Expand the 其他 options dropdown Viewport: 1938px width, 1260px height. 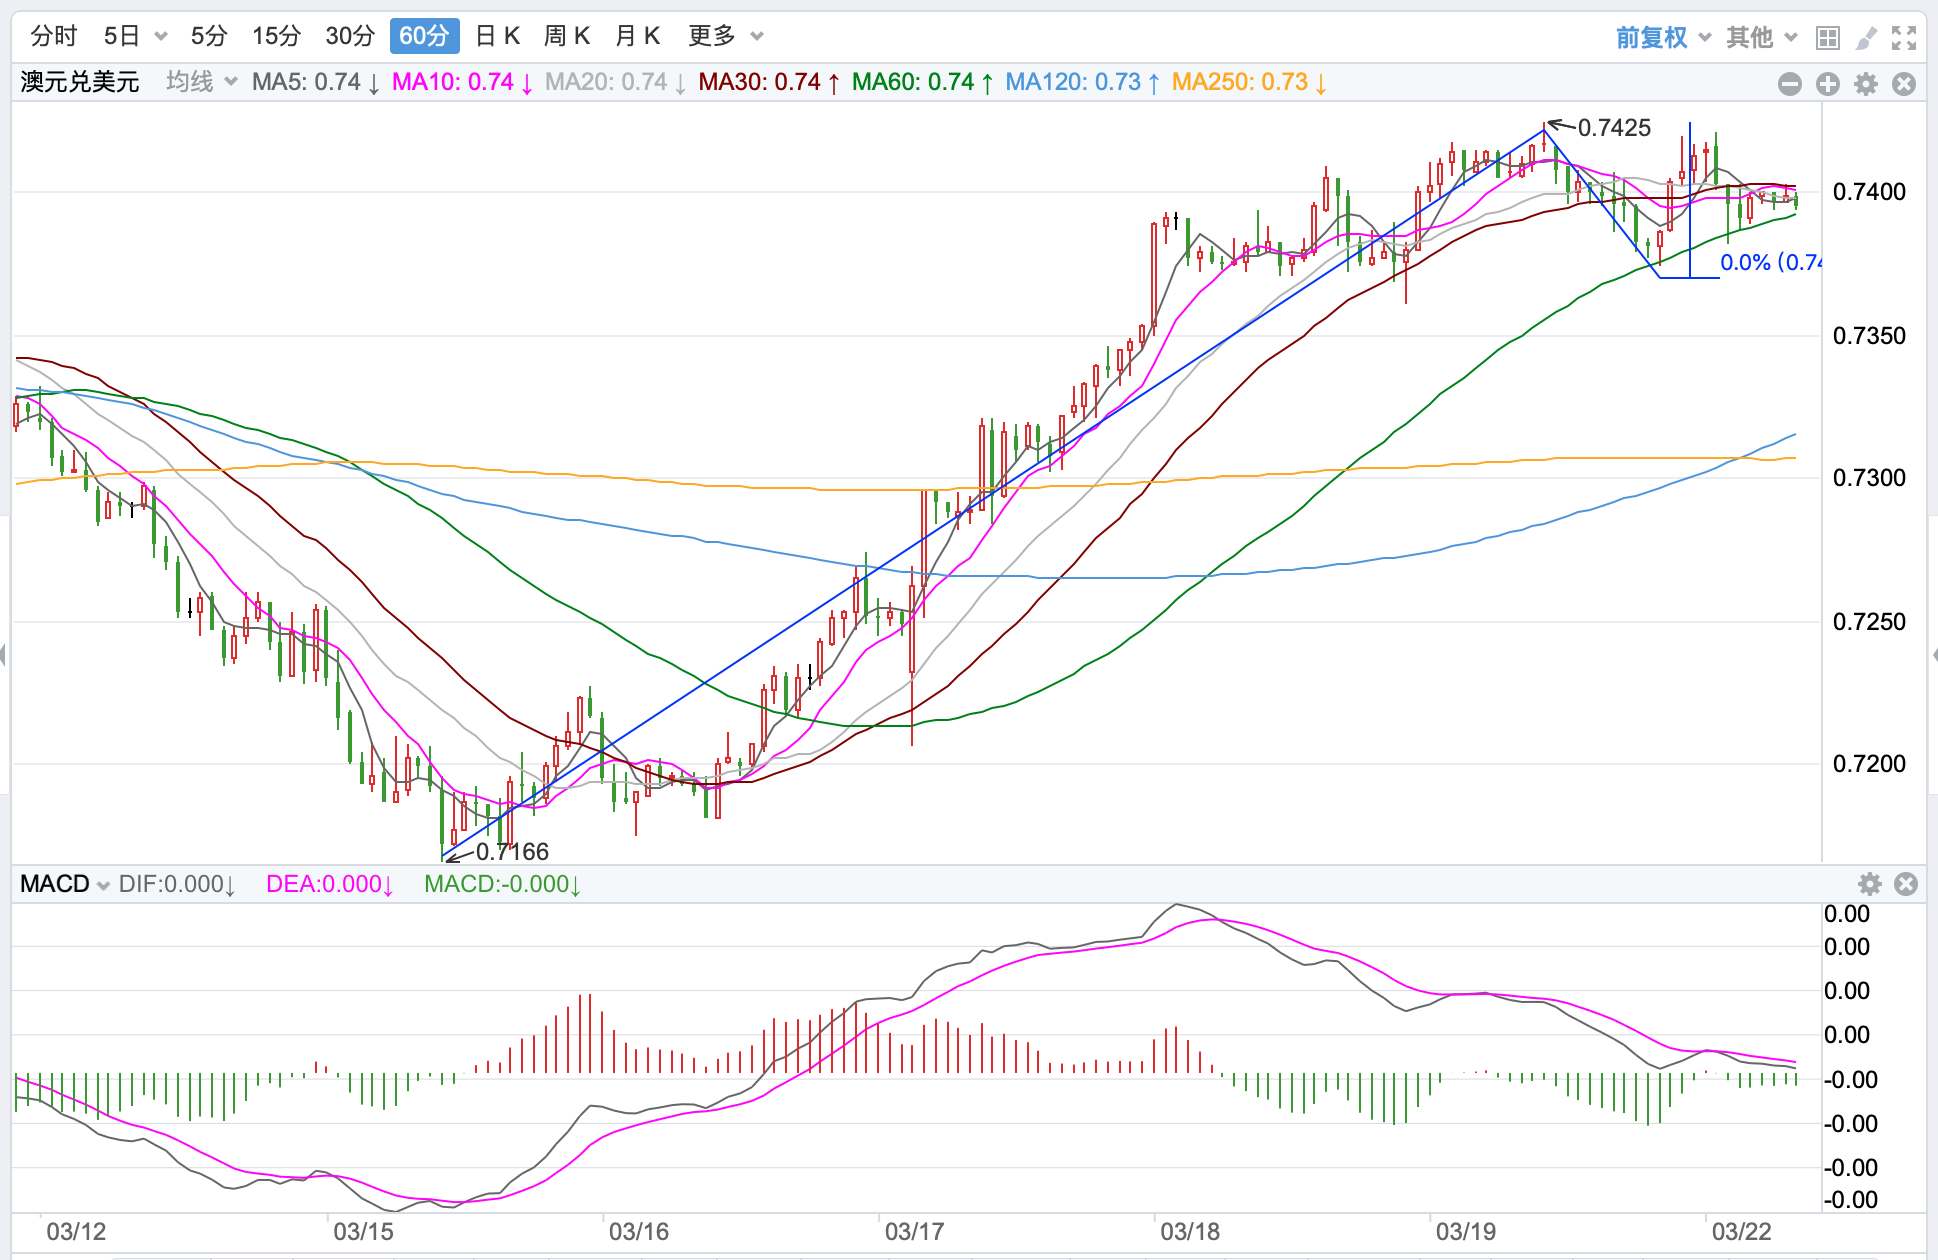click(x=1761, y=37)
